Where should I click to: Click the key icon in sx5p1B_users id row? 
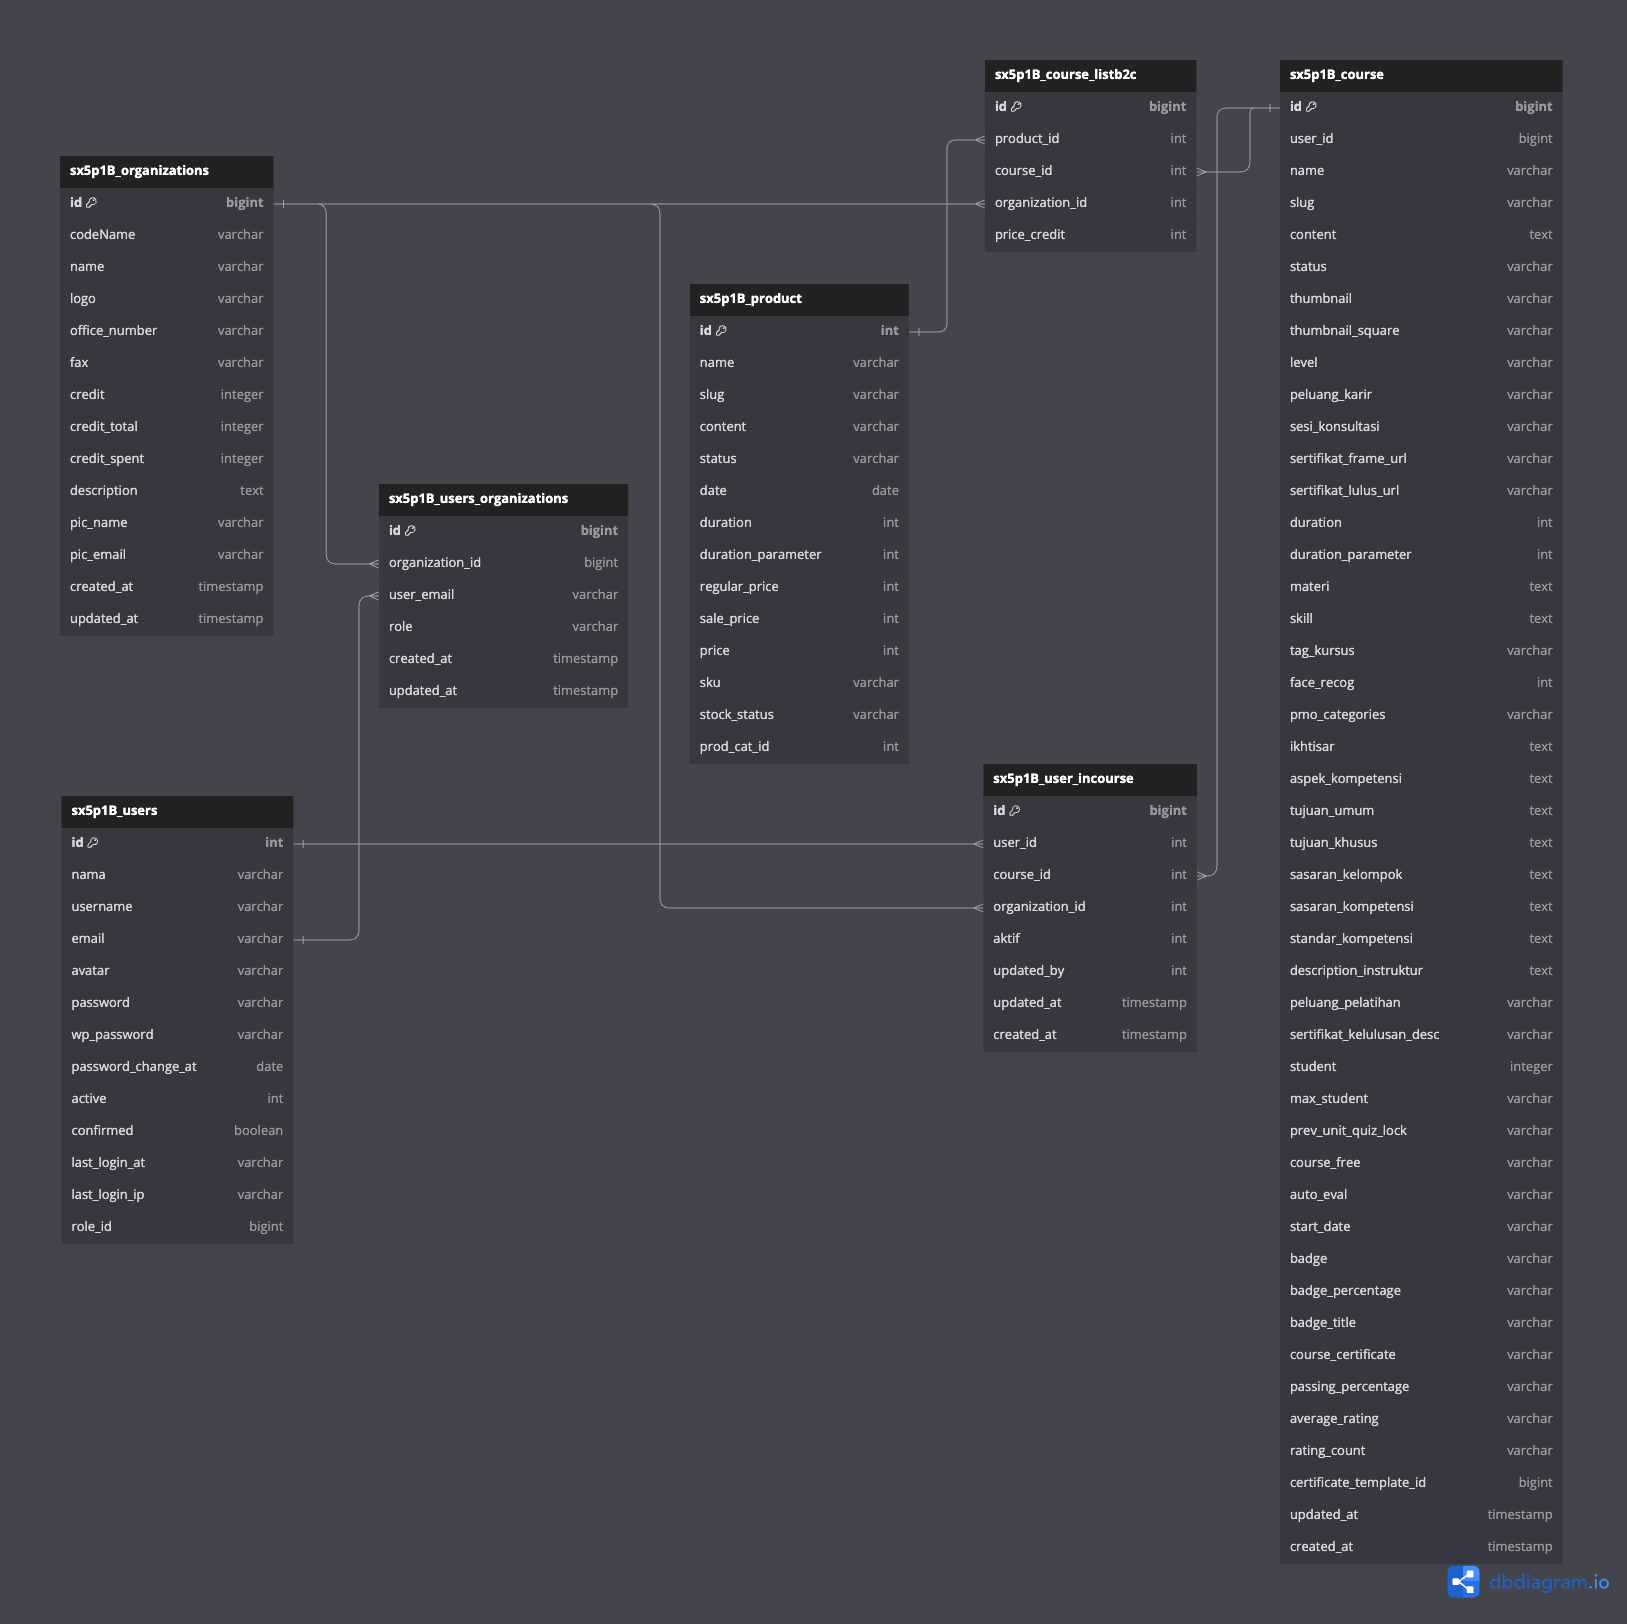(93, 843)
